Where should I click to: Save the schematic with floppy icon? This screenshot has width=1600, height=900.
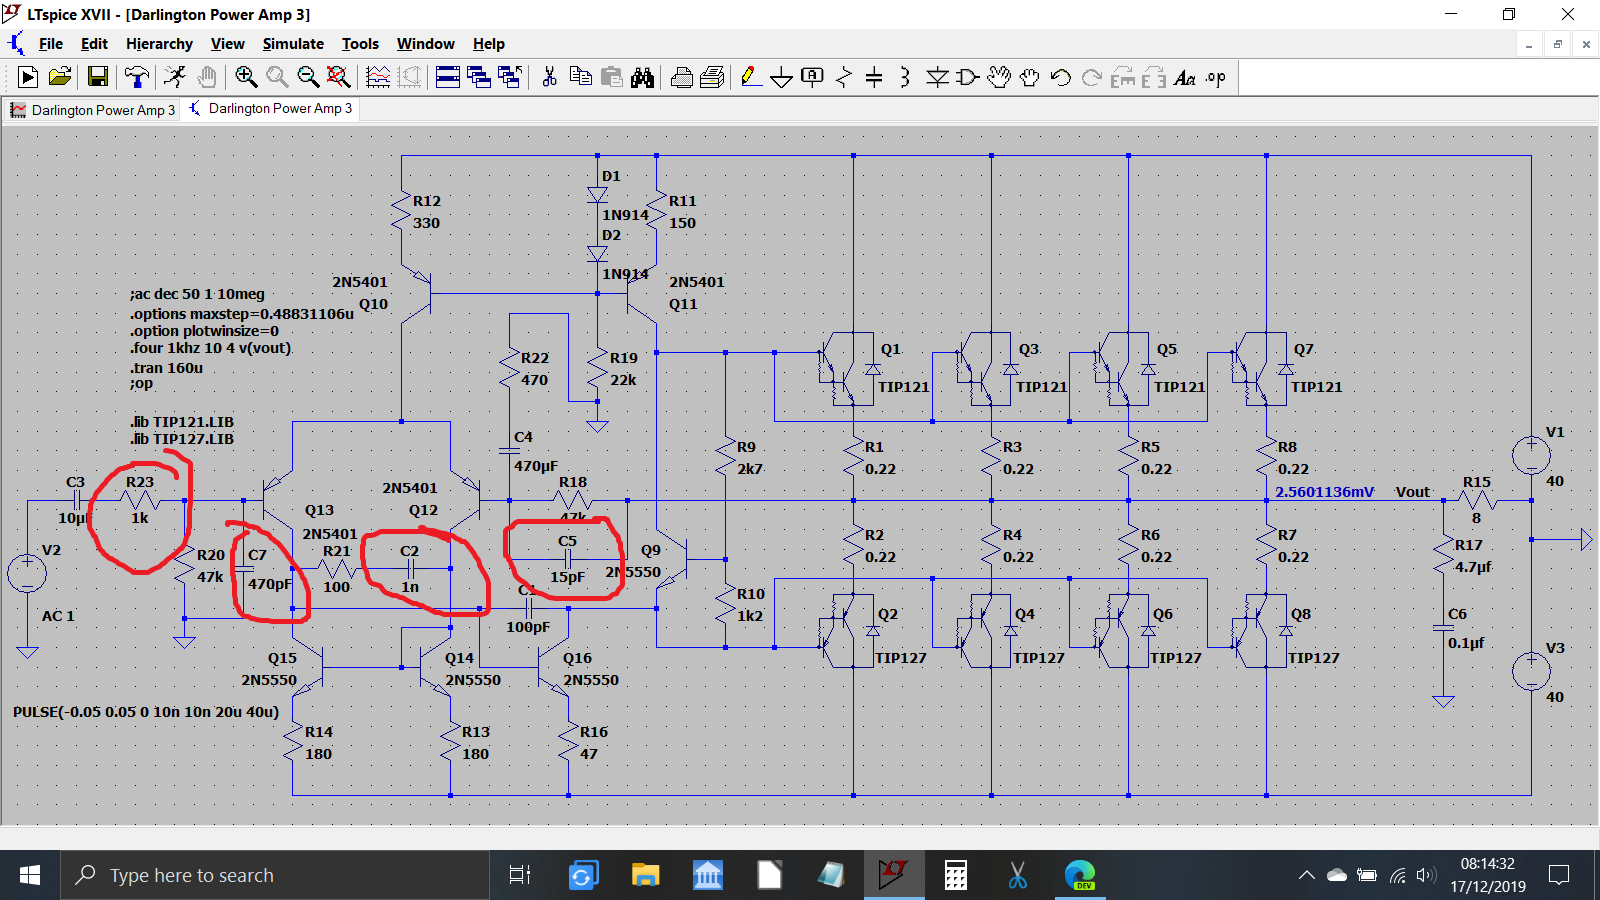[98, 77]
